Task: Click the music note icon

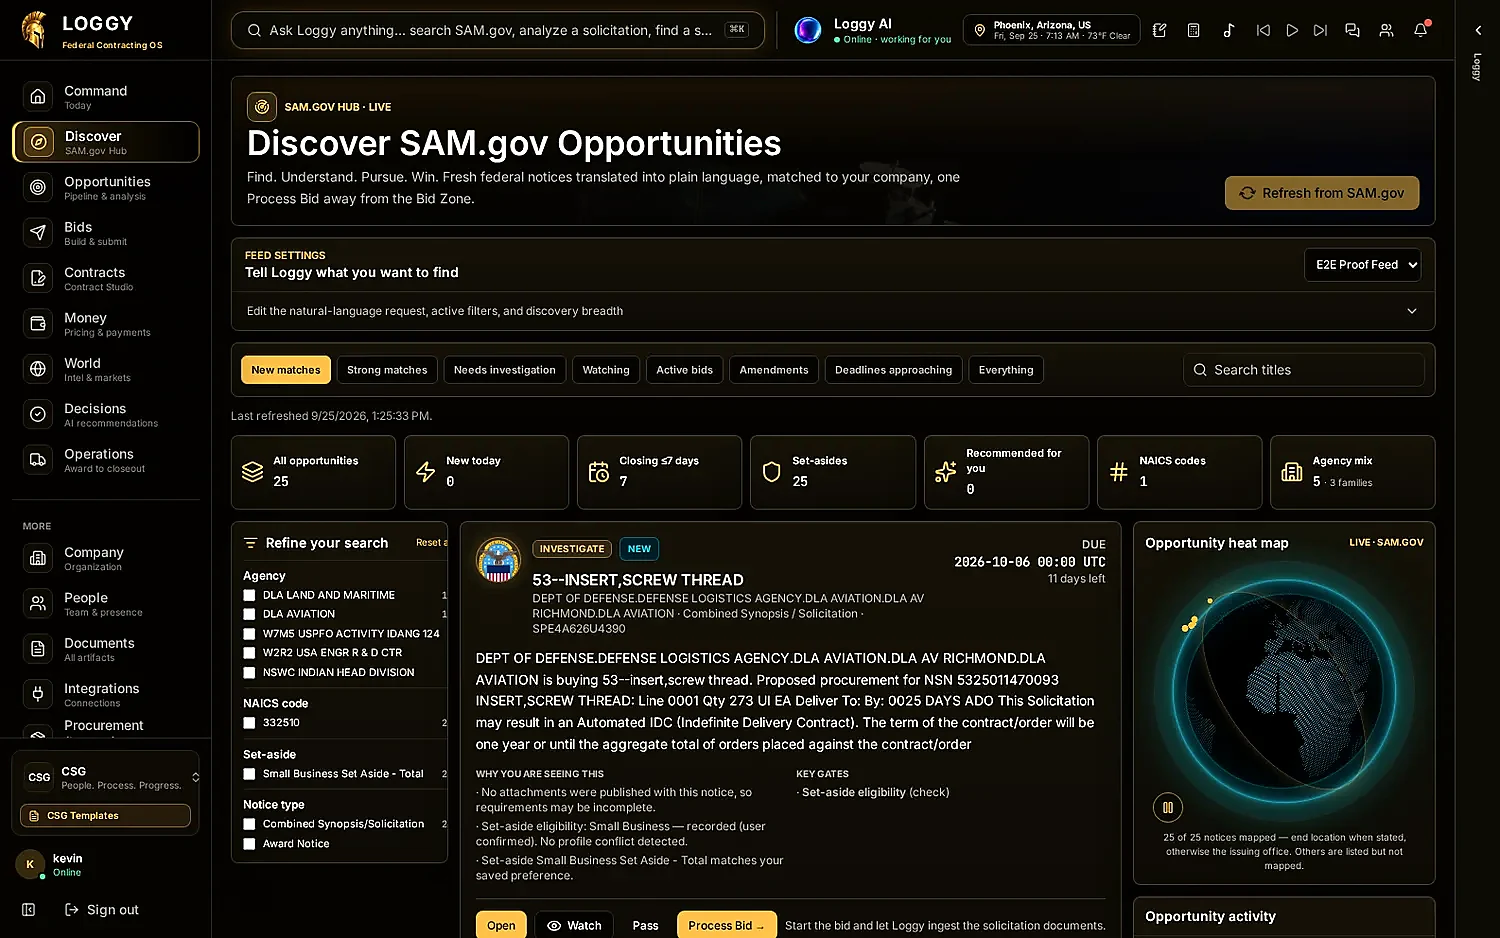Action: tap(1228, 30)
